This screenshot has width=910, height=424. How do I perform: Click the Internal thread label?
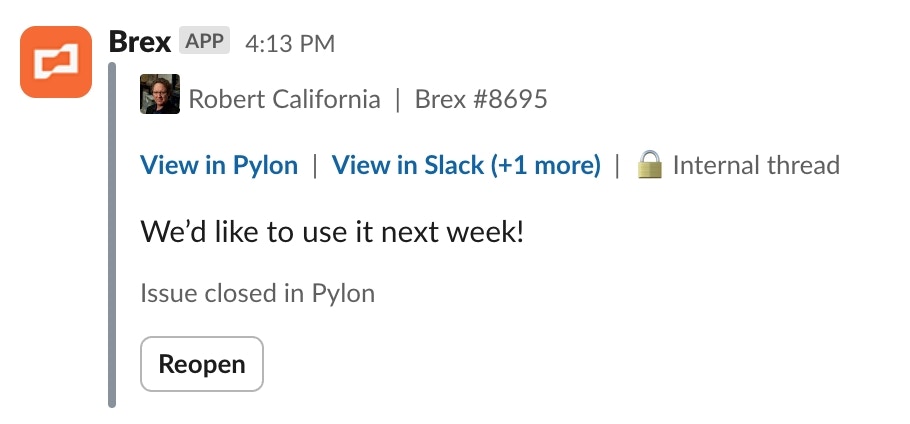[x=756, y=165]
